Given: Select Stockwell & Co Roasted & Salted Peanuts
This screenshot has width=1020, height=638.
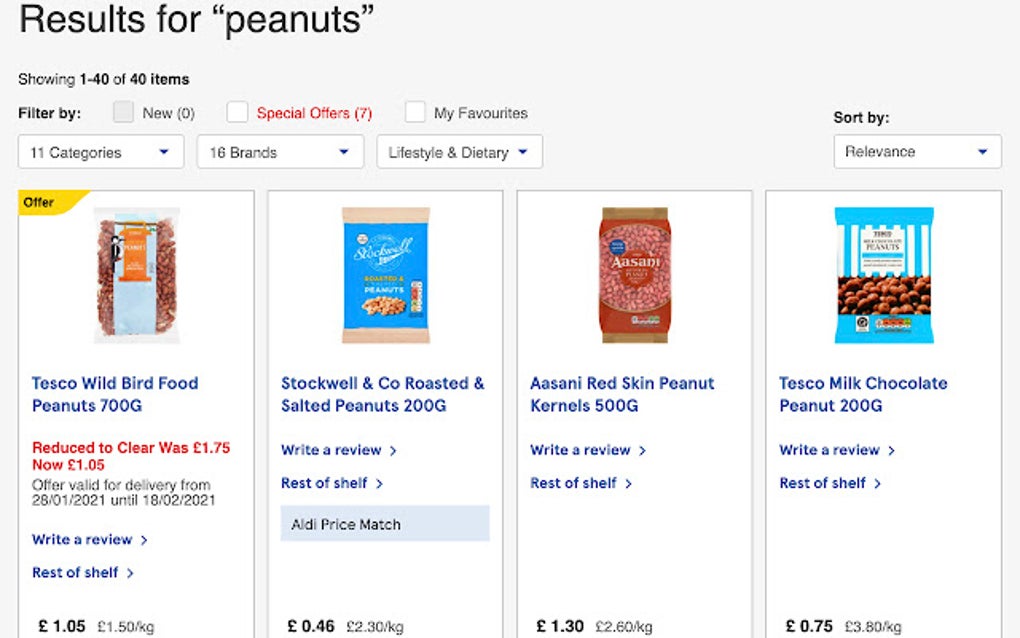Looking at the screenshot, I should (x=382, y=394).
